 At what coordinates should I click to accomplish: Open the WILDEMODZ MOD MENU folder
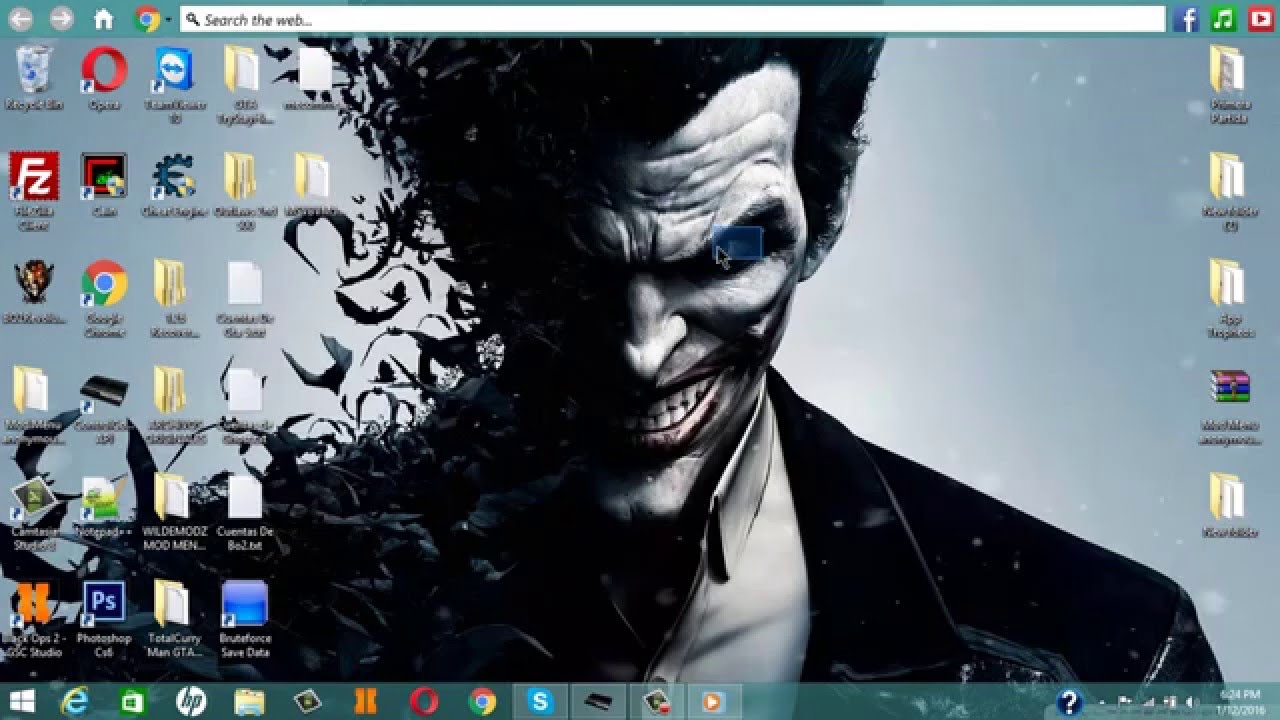tap(174, 513)
